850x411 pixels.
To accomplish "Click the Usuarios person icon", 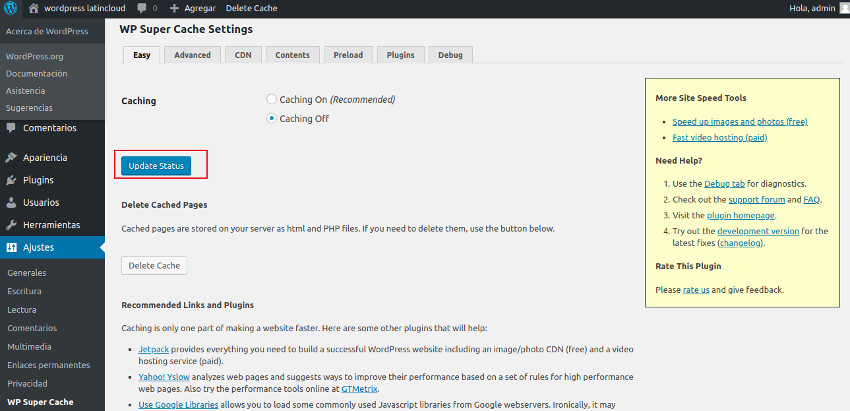I will [x=11, y=203].
